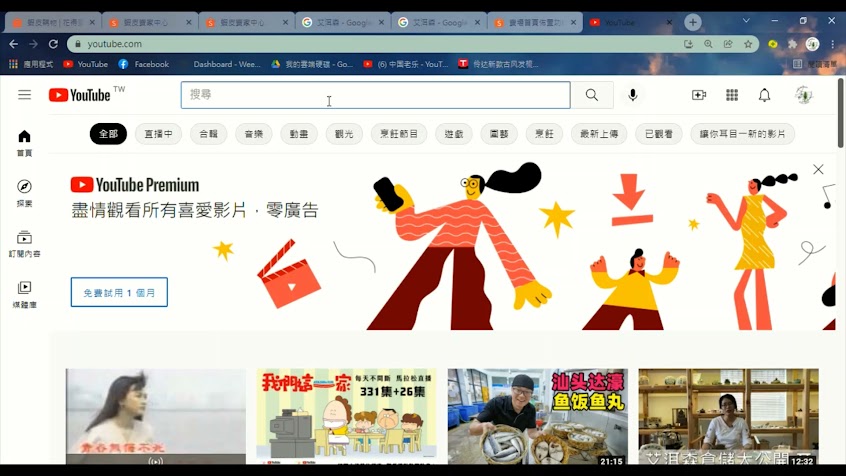Click the zoom magnifier in address bar
The image size is (846, 476).
pos(708,44)
